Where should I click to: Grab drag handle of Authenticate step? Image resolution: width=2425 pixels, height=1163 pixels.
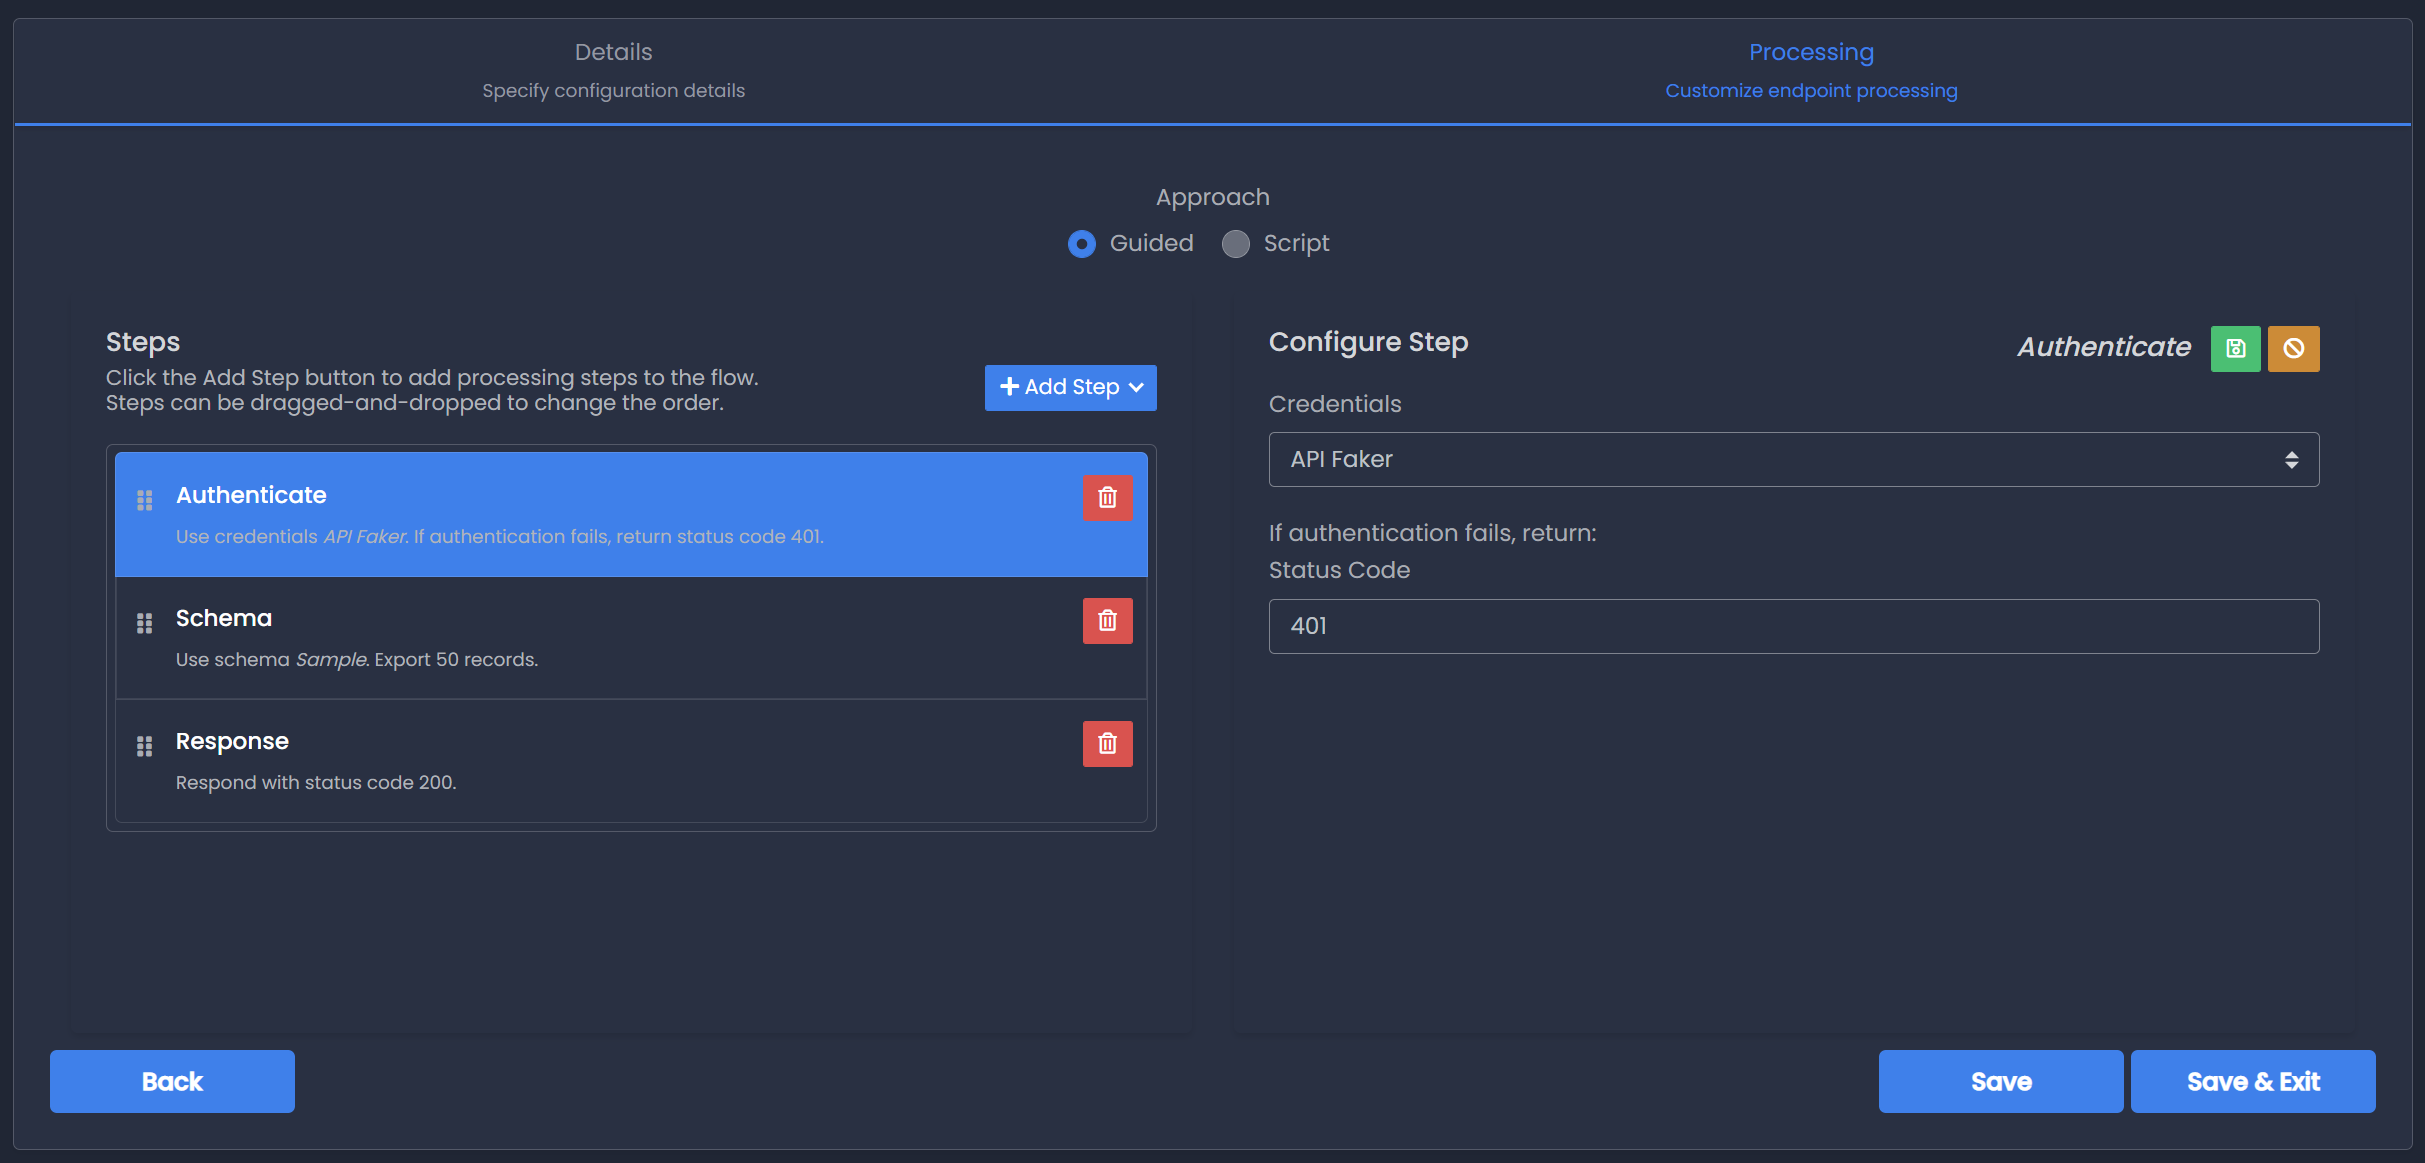tap(145, 500)
